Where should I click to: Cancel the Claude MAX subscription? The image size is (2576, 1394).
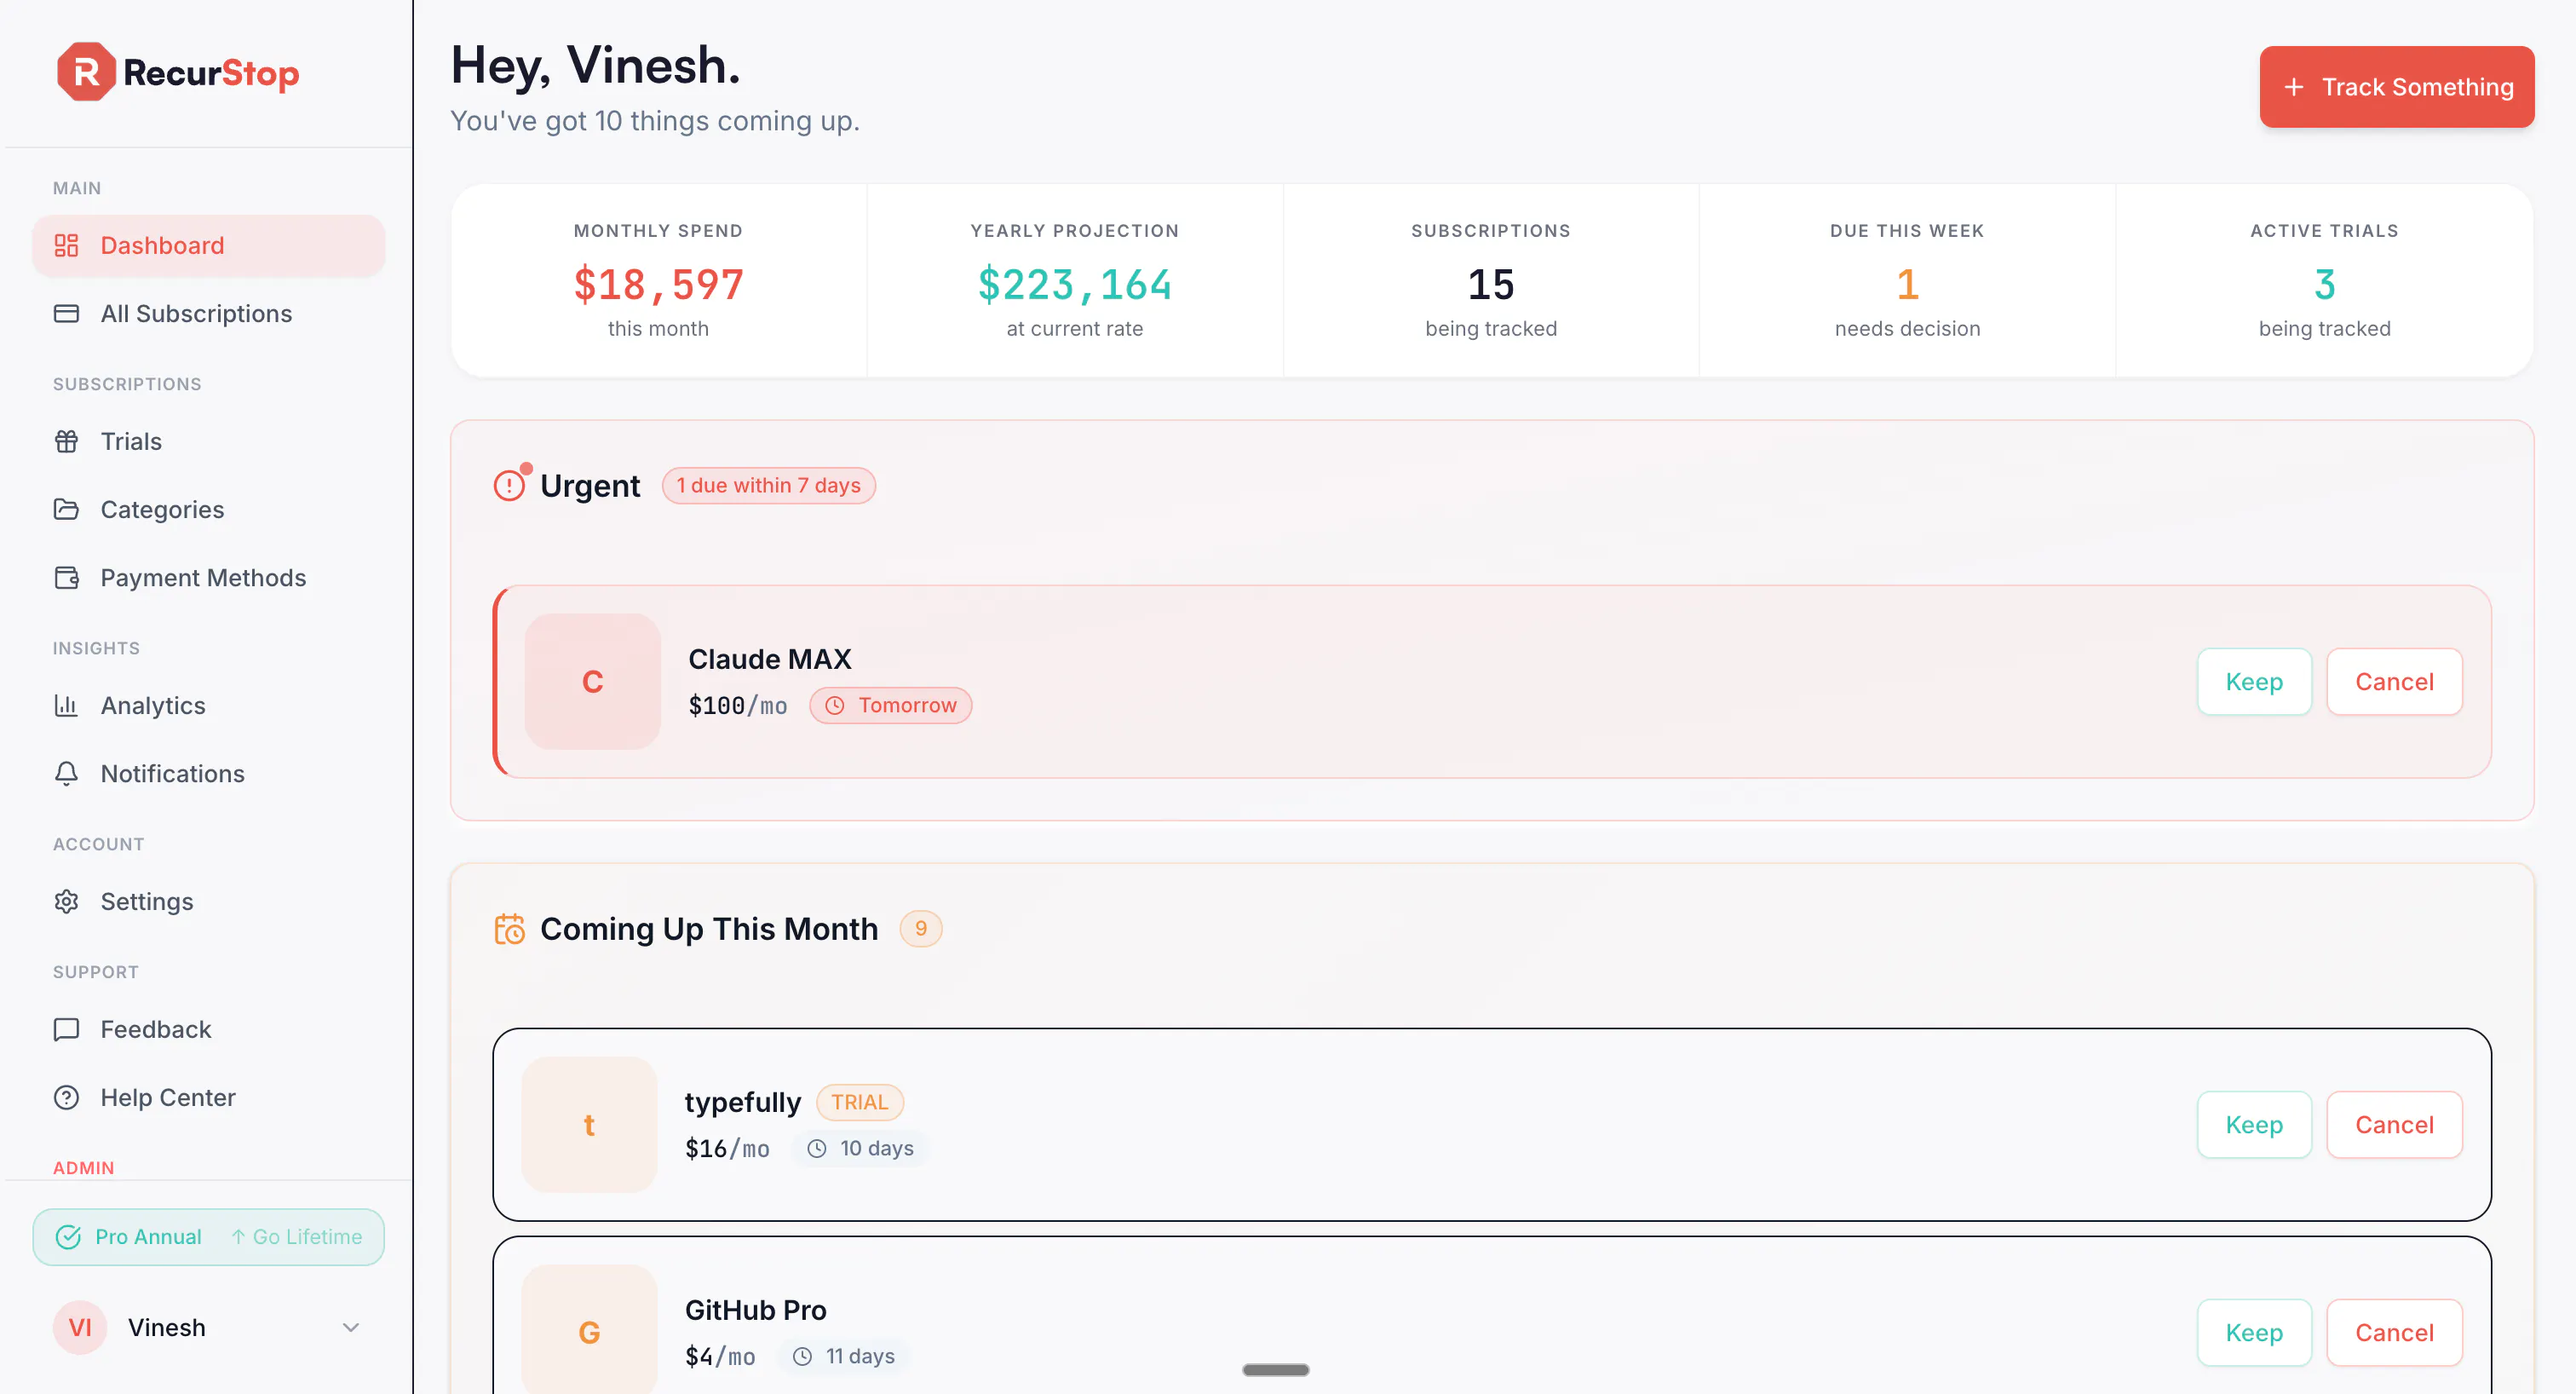point(2394,681)
